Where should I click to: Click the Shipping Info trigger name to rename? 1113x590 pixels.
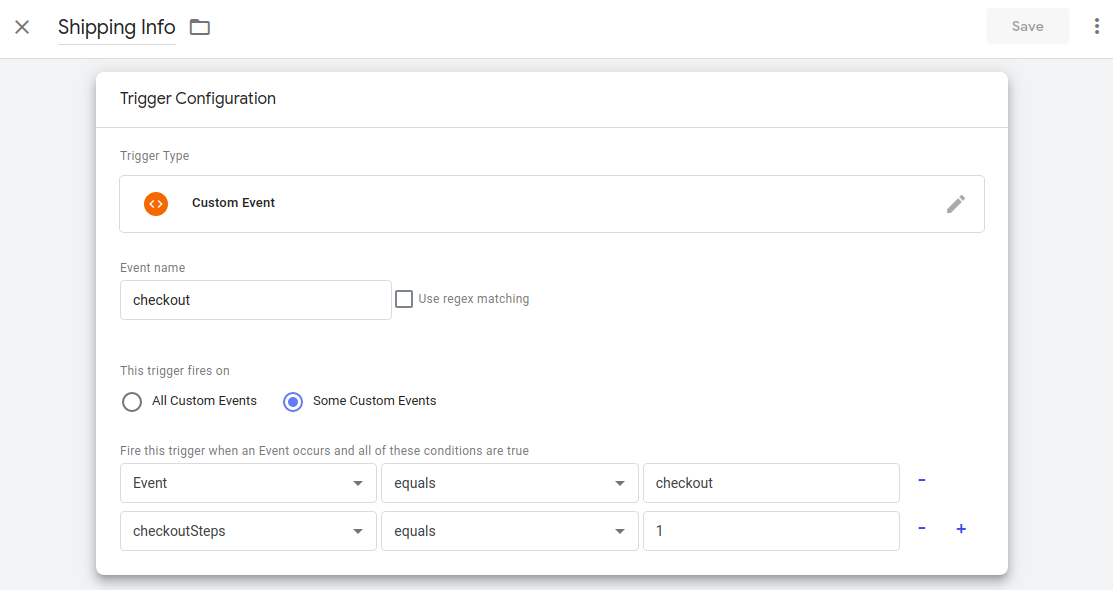click(116, 27)
